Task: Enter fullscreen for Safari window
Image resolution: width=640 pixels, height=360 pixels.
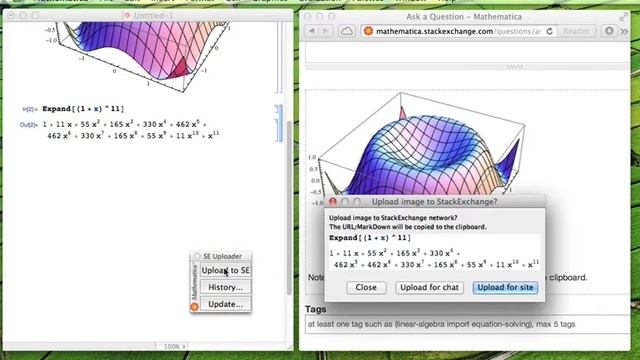Action: (623, 17)
